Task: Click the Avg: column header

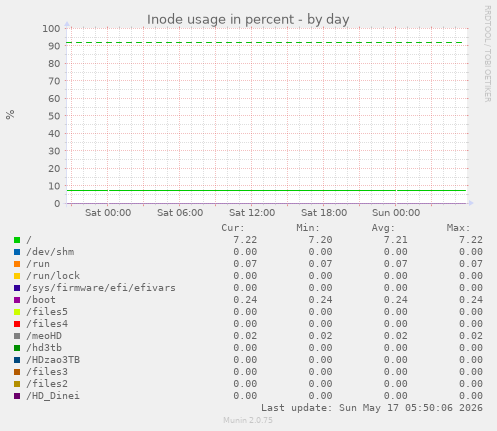Action: [383, 228]
